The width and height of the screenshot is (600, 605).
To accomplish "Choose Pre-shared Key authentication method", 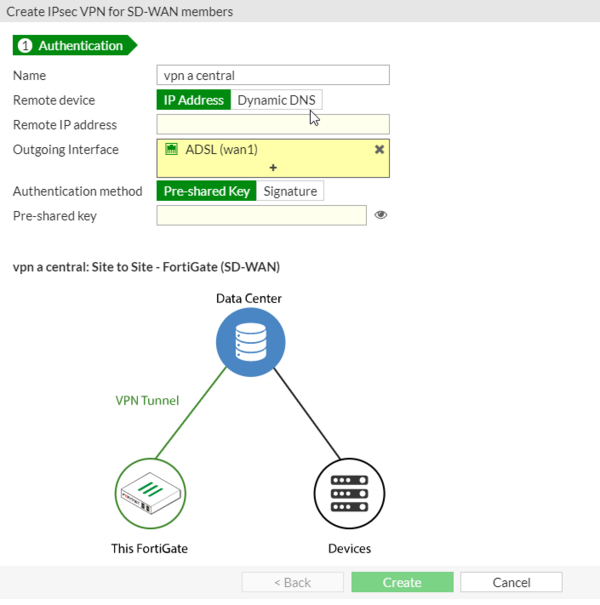I will pyautogui.click(x=207, y=191).
